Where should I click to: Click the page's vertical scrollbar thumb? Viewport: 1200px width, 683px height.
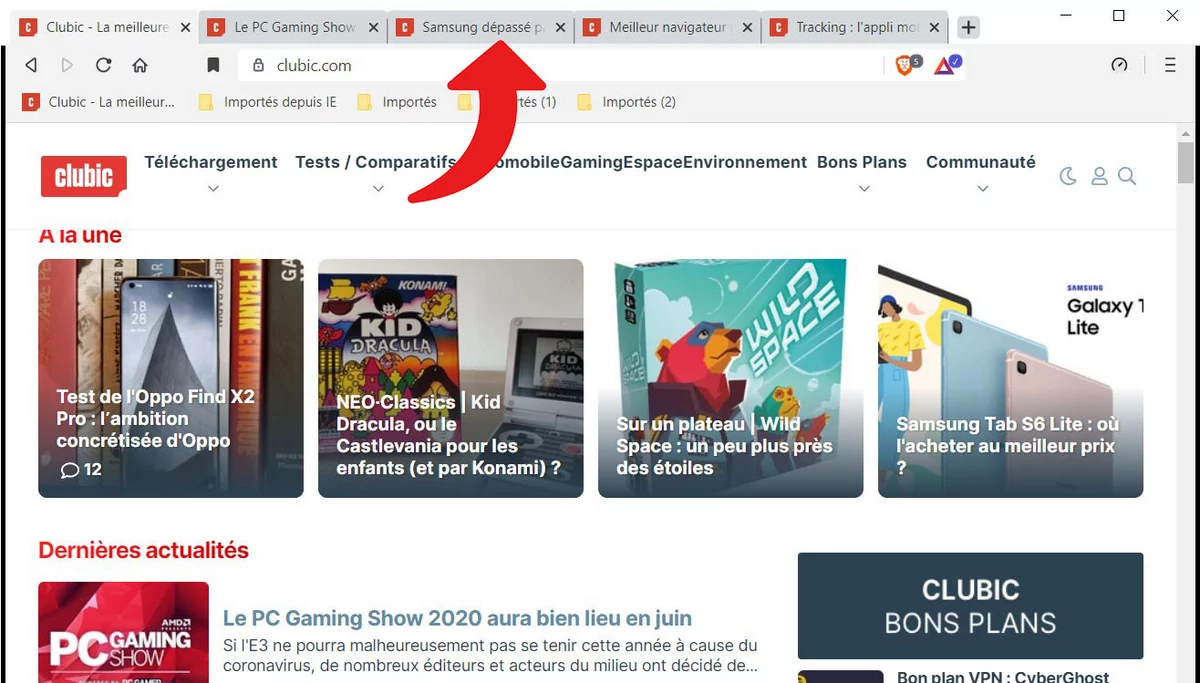1186,163
